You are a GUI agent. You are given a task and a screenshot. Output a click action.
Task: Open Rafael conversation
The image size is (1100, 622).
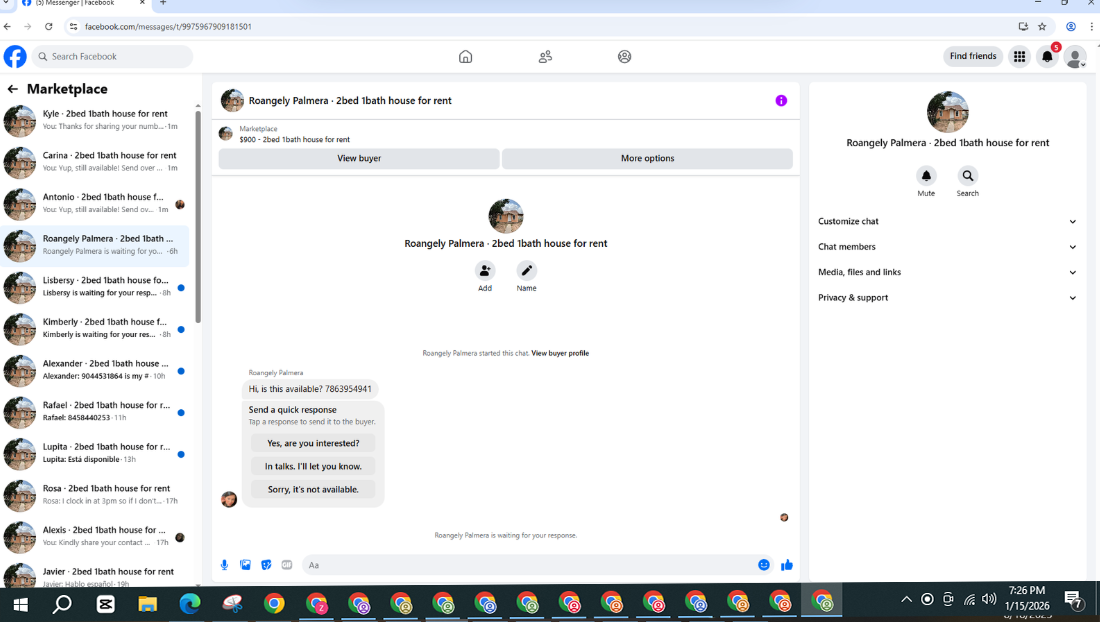[x=95, y=412]
